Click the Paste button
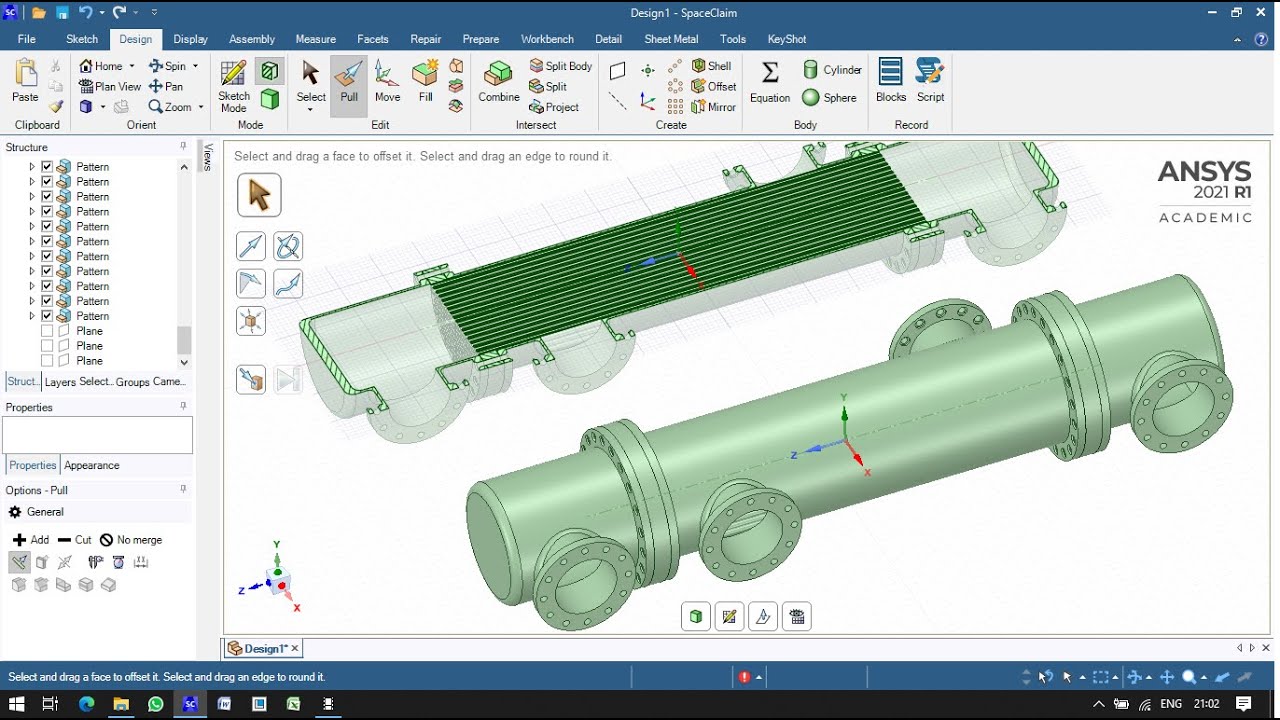The image size is (1280, 720). (25, 82)
